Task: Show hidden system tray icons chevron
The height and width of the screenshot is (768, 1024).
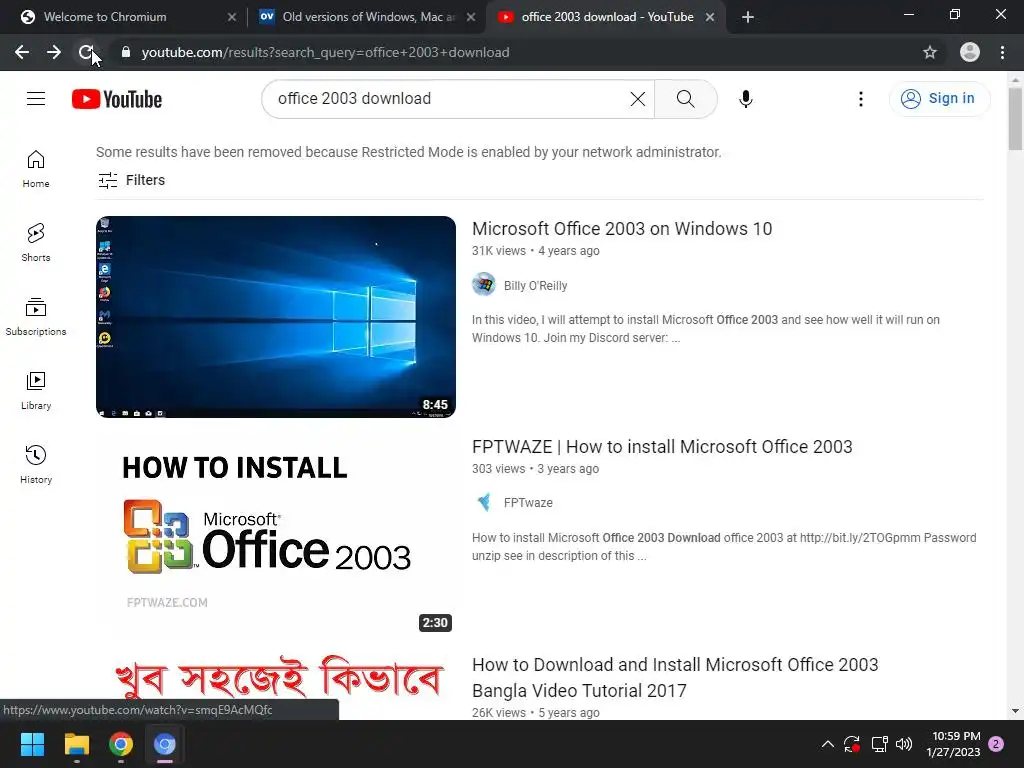Action: (827, 744)
